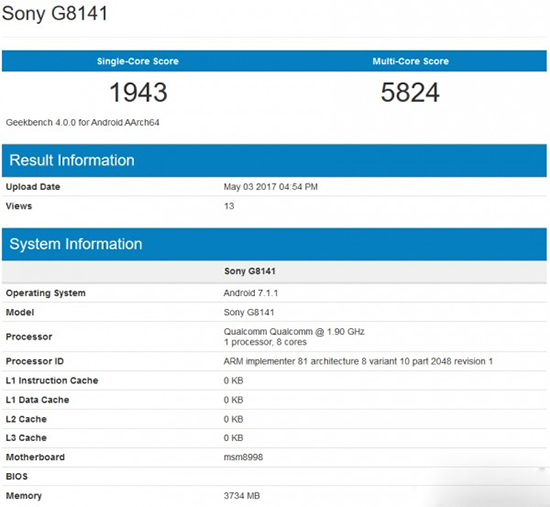Image resolution: width=550 pixels, height=507 pixels.
Task: Click the Views label
Action: point(19,206)
